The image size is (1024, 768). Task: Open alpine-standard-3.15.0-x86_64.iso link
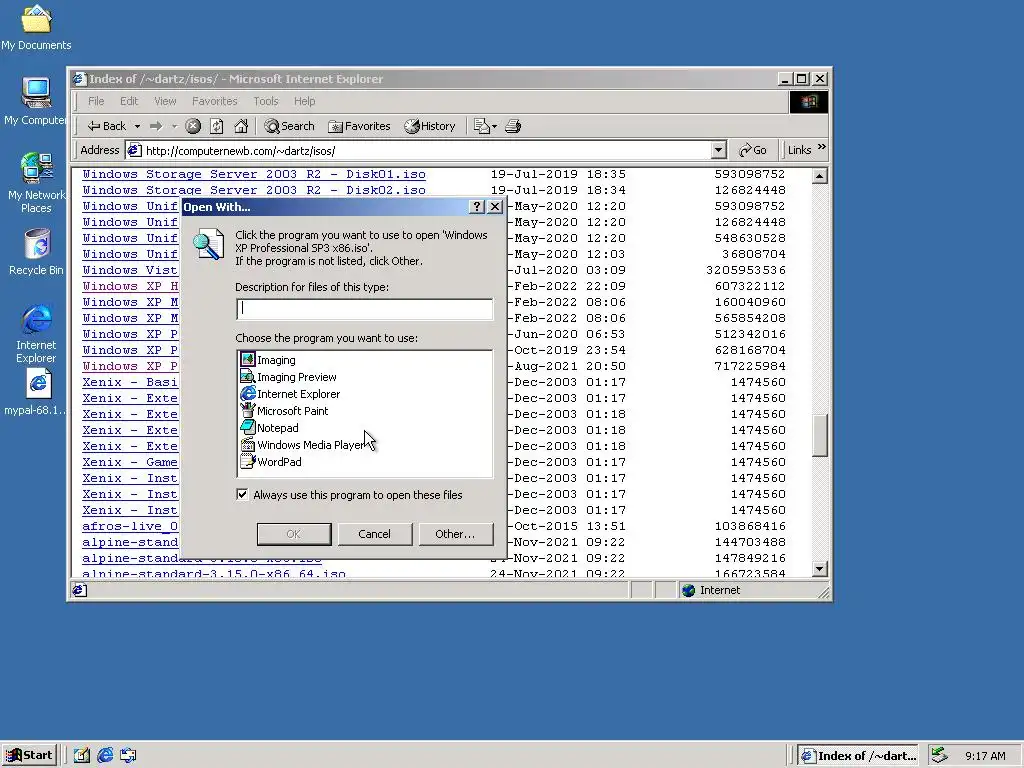click(214, 574)
